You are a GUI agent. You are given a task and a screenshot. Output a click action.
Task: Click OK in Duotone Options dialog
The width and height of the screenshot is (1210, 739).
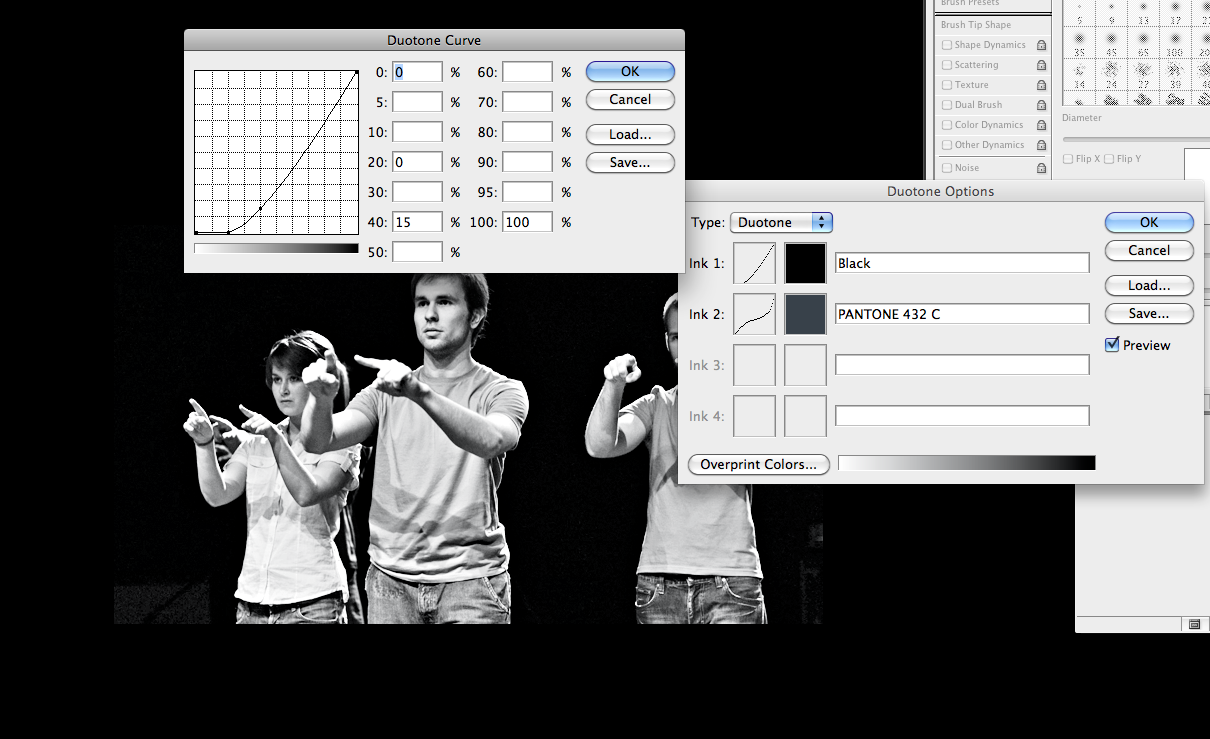point(1149,223)
